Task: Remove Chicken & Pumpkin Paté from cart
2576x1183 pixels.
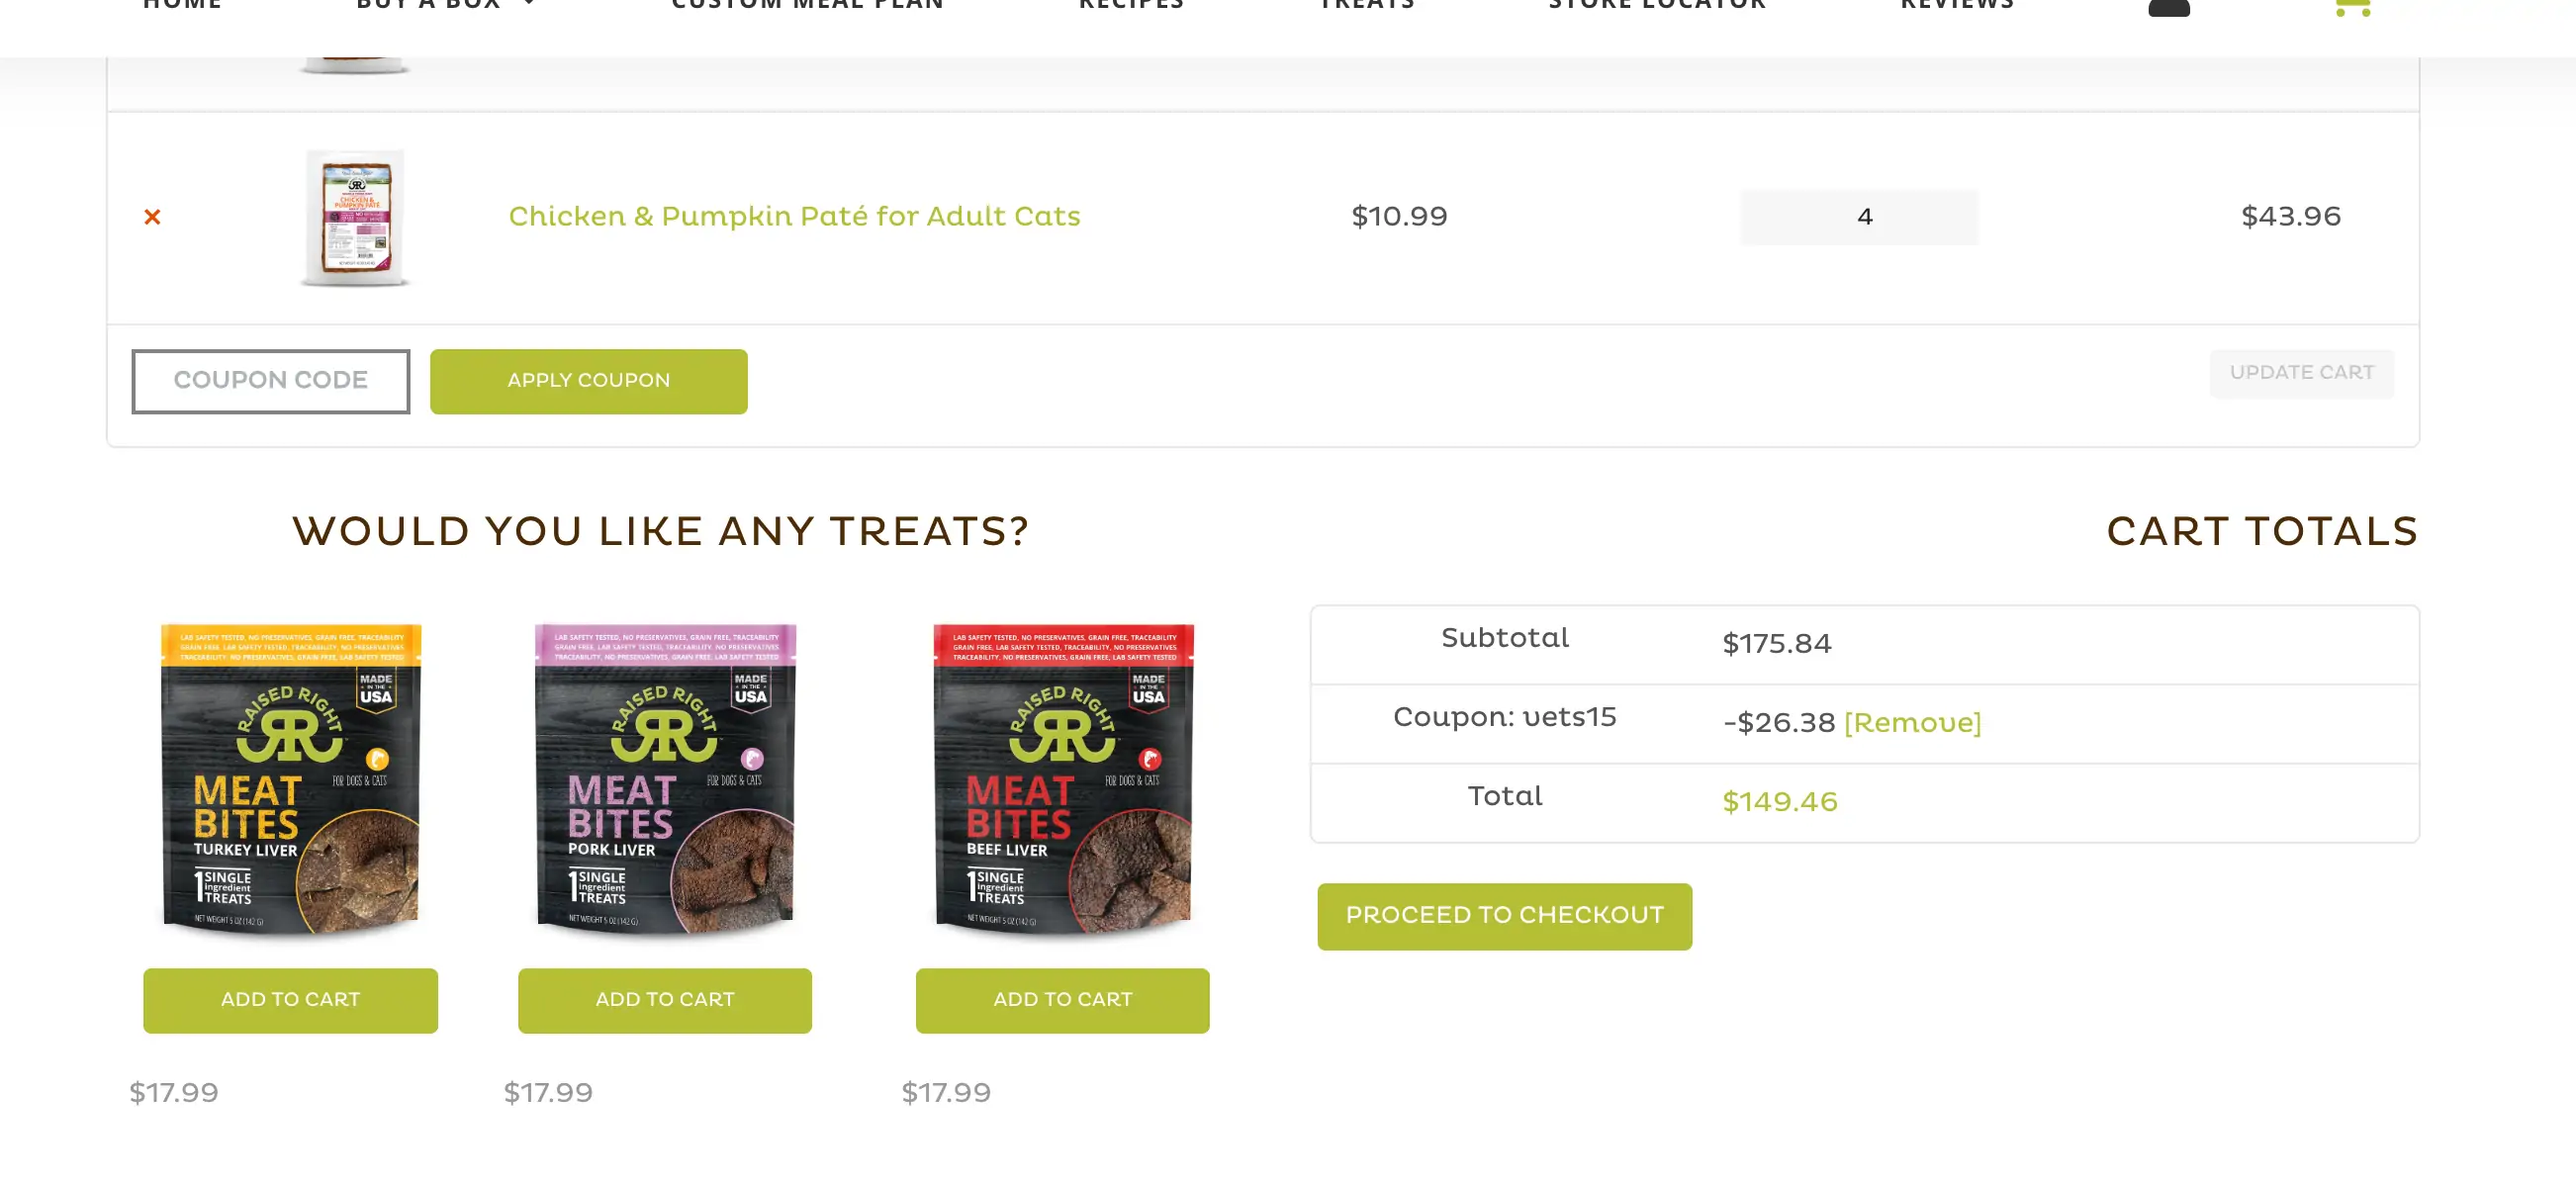Action: tap(152, 217)
